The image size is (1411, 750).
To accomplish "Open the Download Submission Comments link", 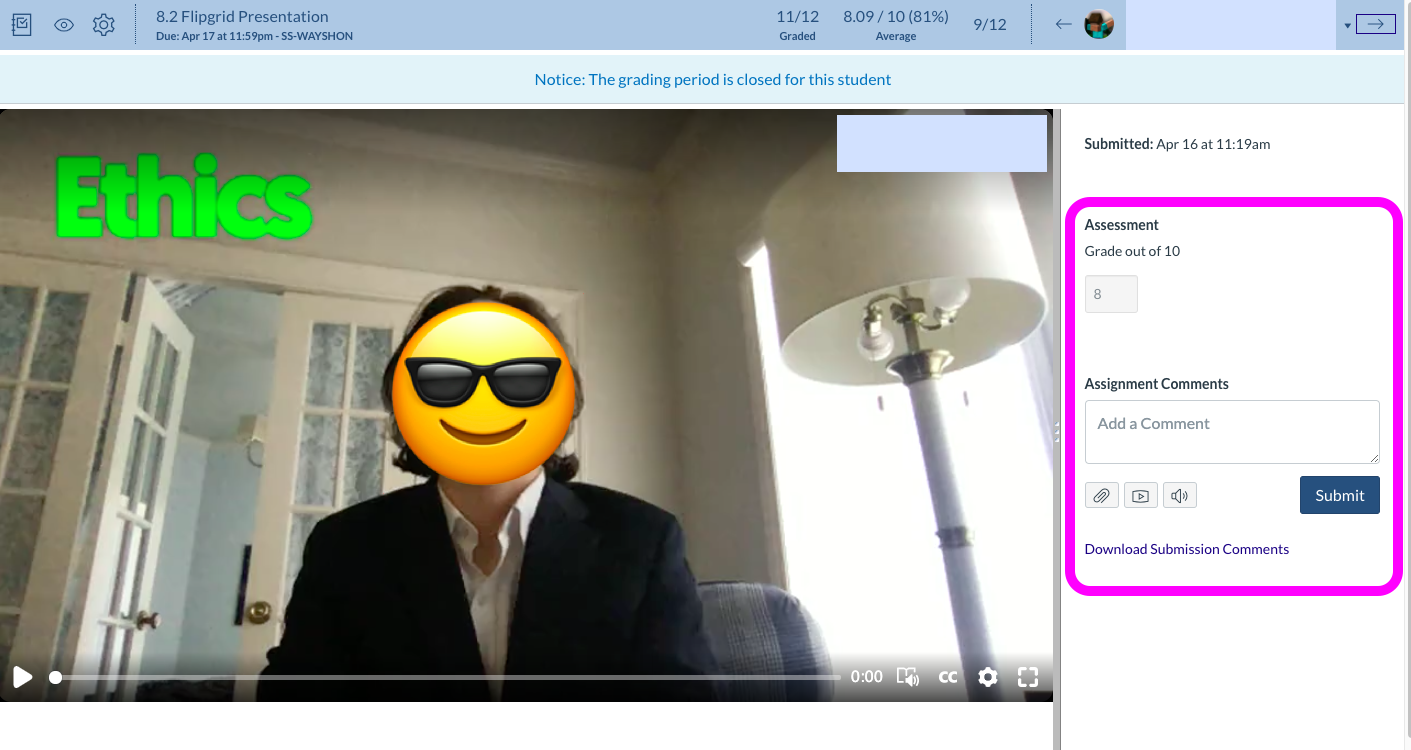I will point(1186,548).
